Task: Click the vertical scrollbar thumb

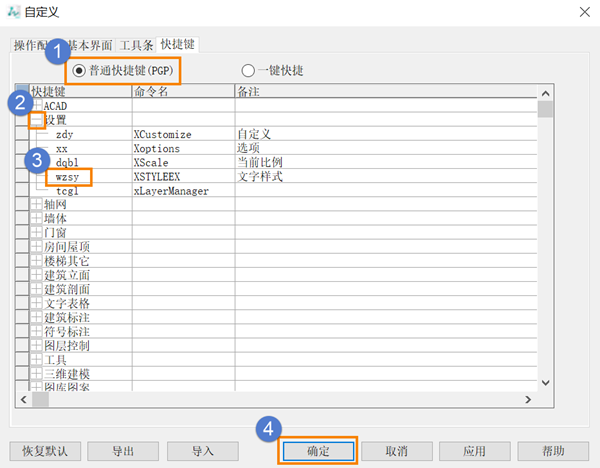Action: 546,109
